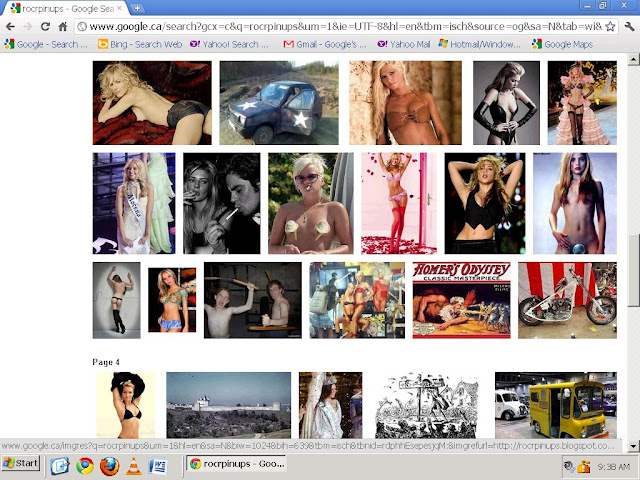Click the 9:38 AM system clock
The image size is (640, 480).
613,467
